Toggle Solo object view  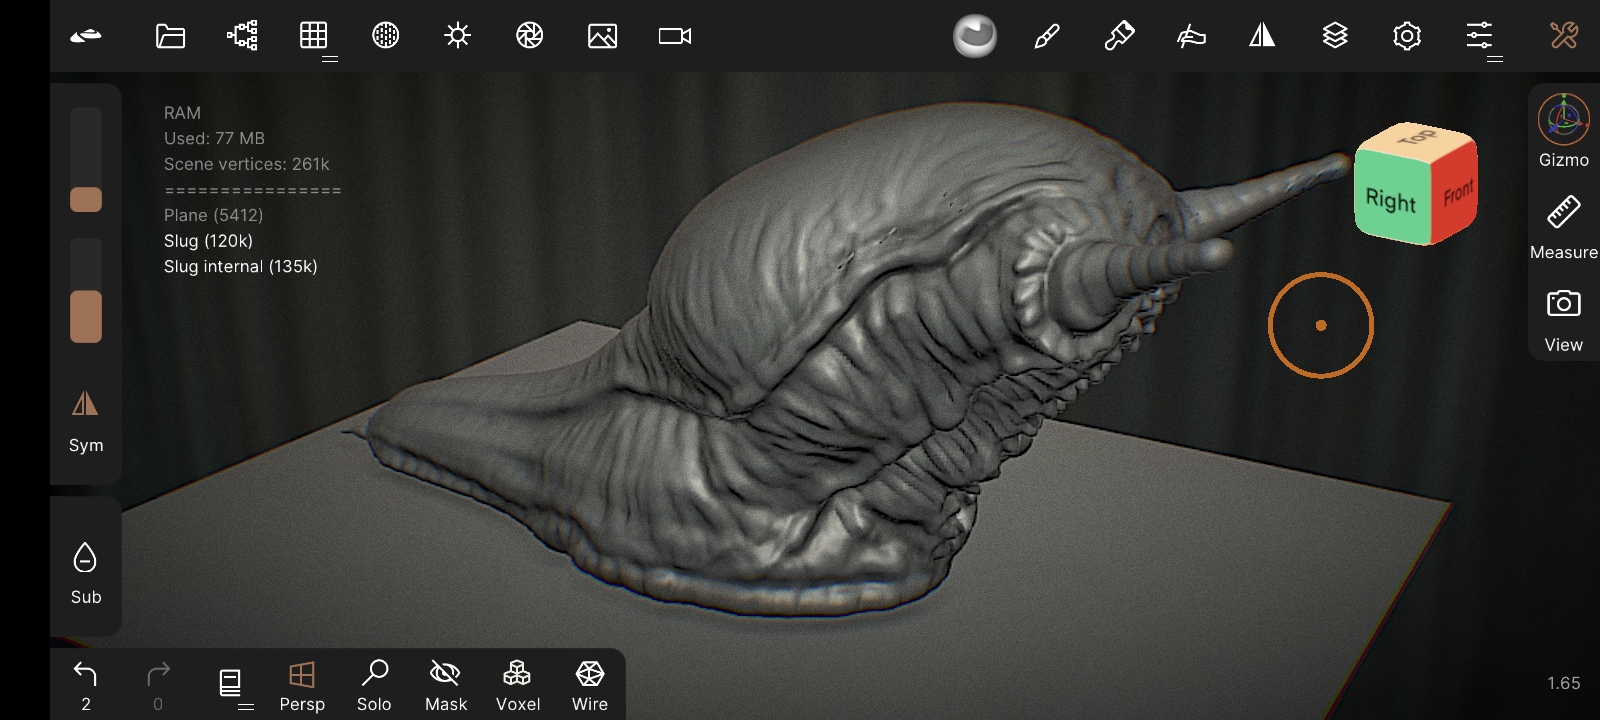[374, 686]
